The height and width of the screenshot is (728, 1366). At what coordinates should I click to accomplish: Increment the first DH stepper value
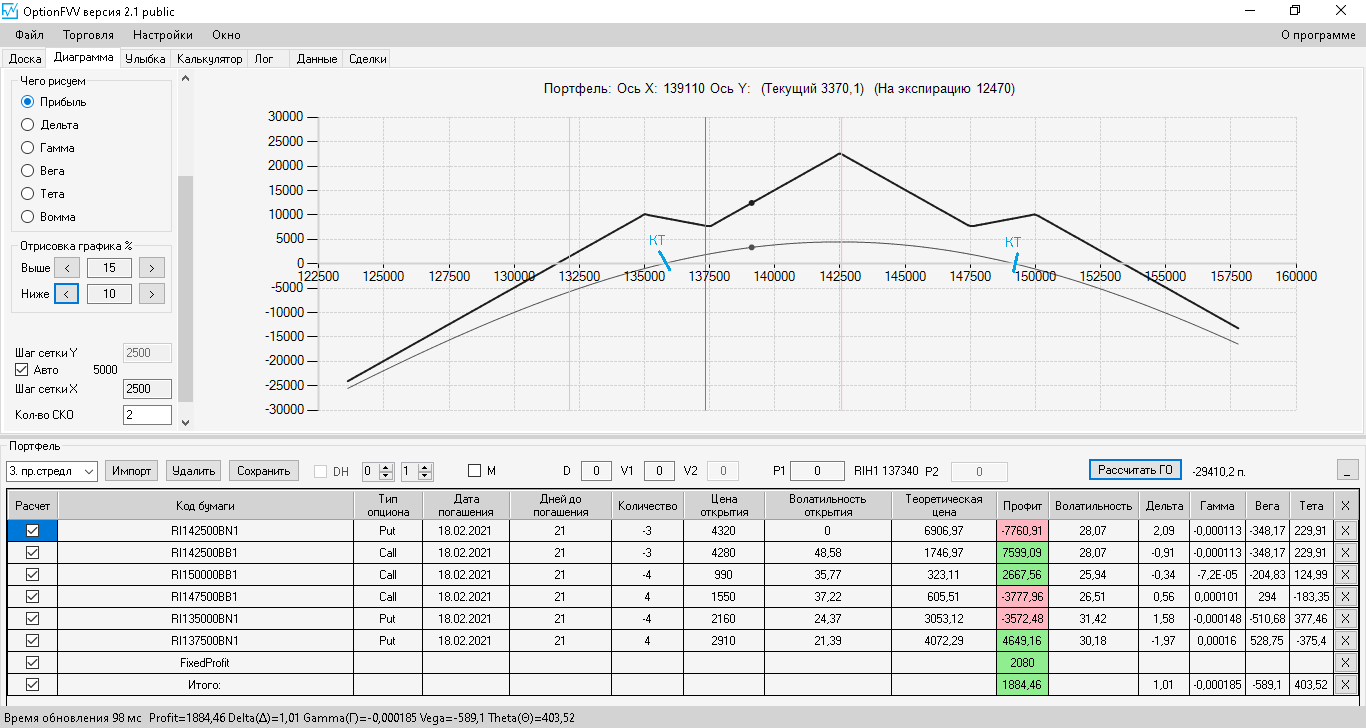387,466
